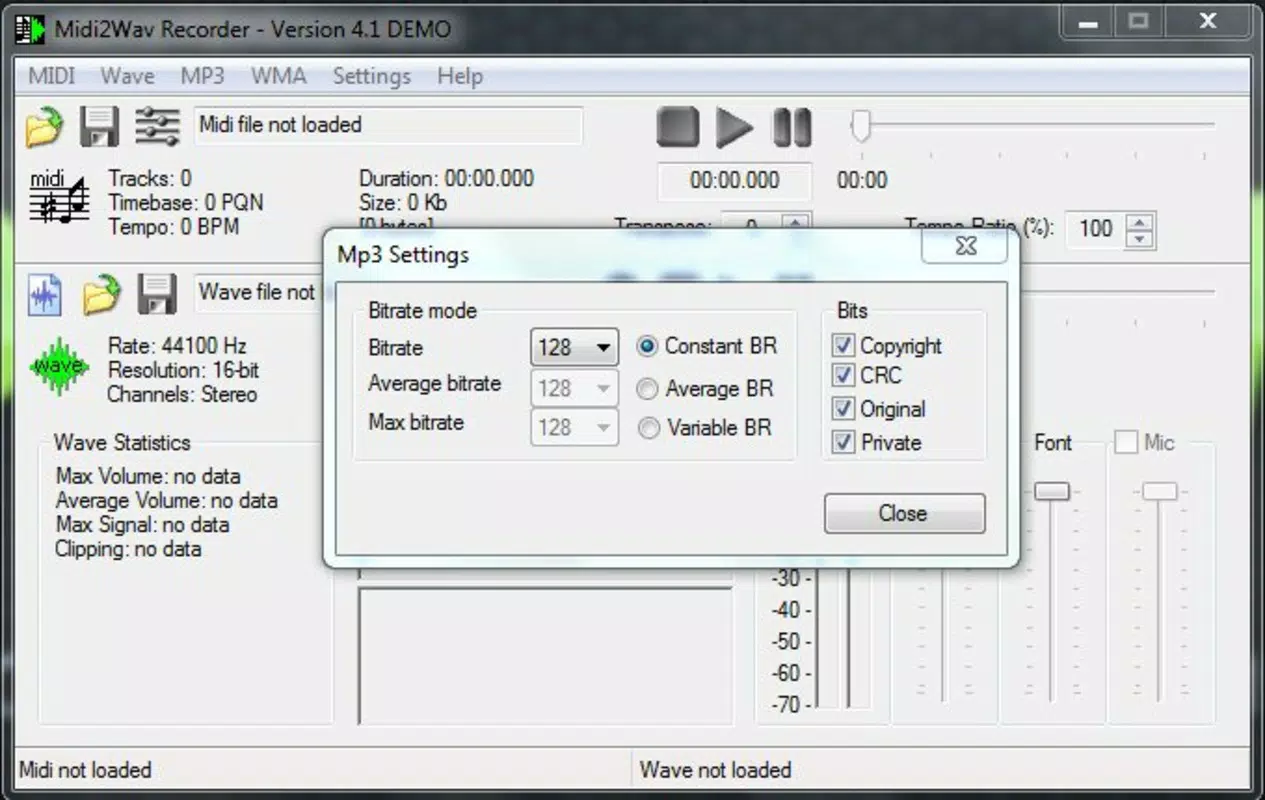Start MIDI playback with the play button
Viewport: 1265px width, 800px height.
click(734, 128)
